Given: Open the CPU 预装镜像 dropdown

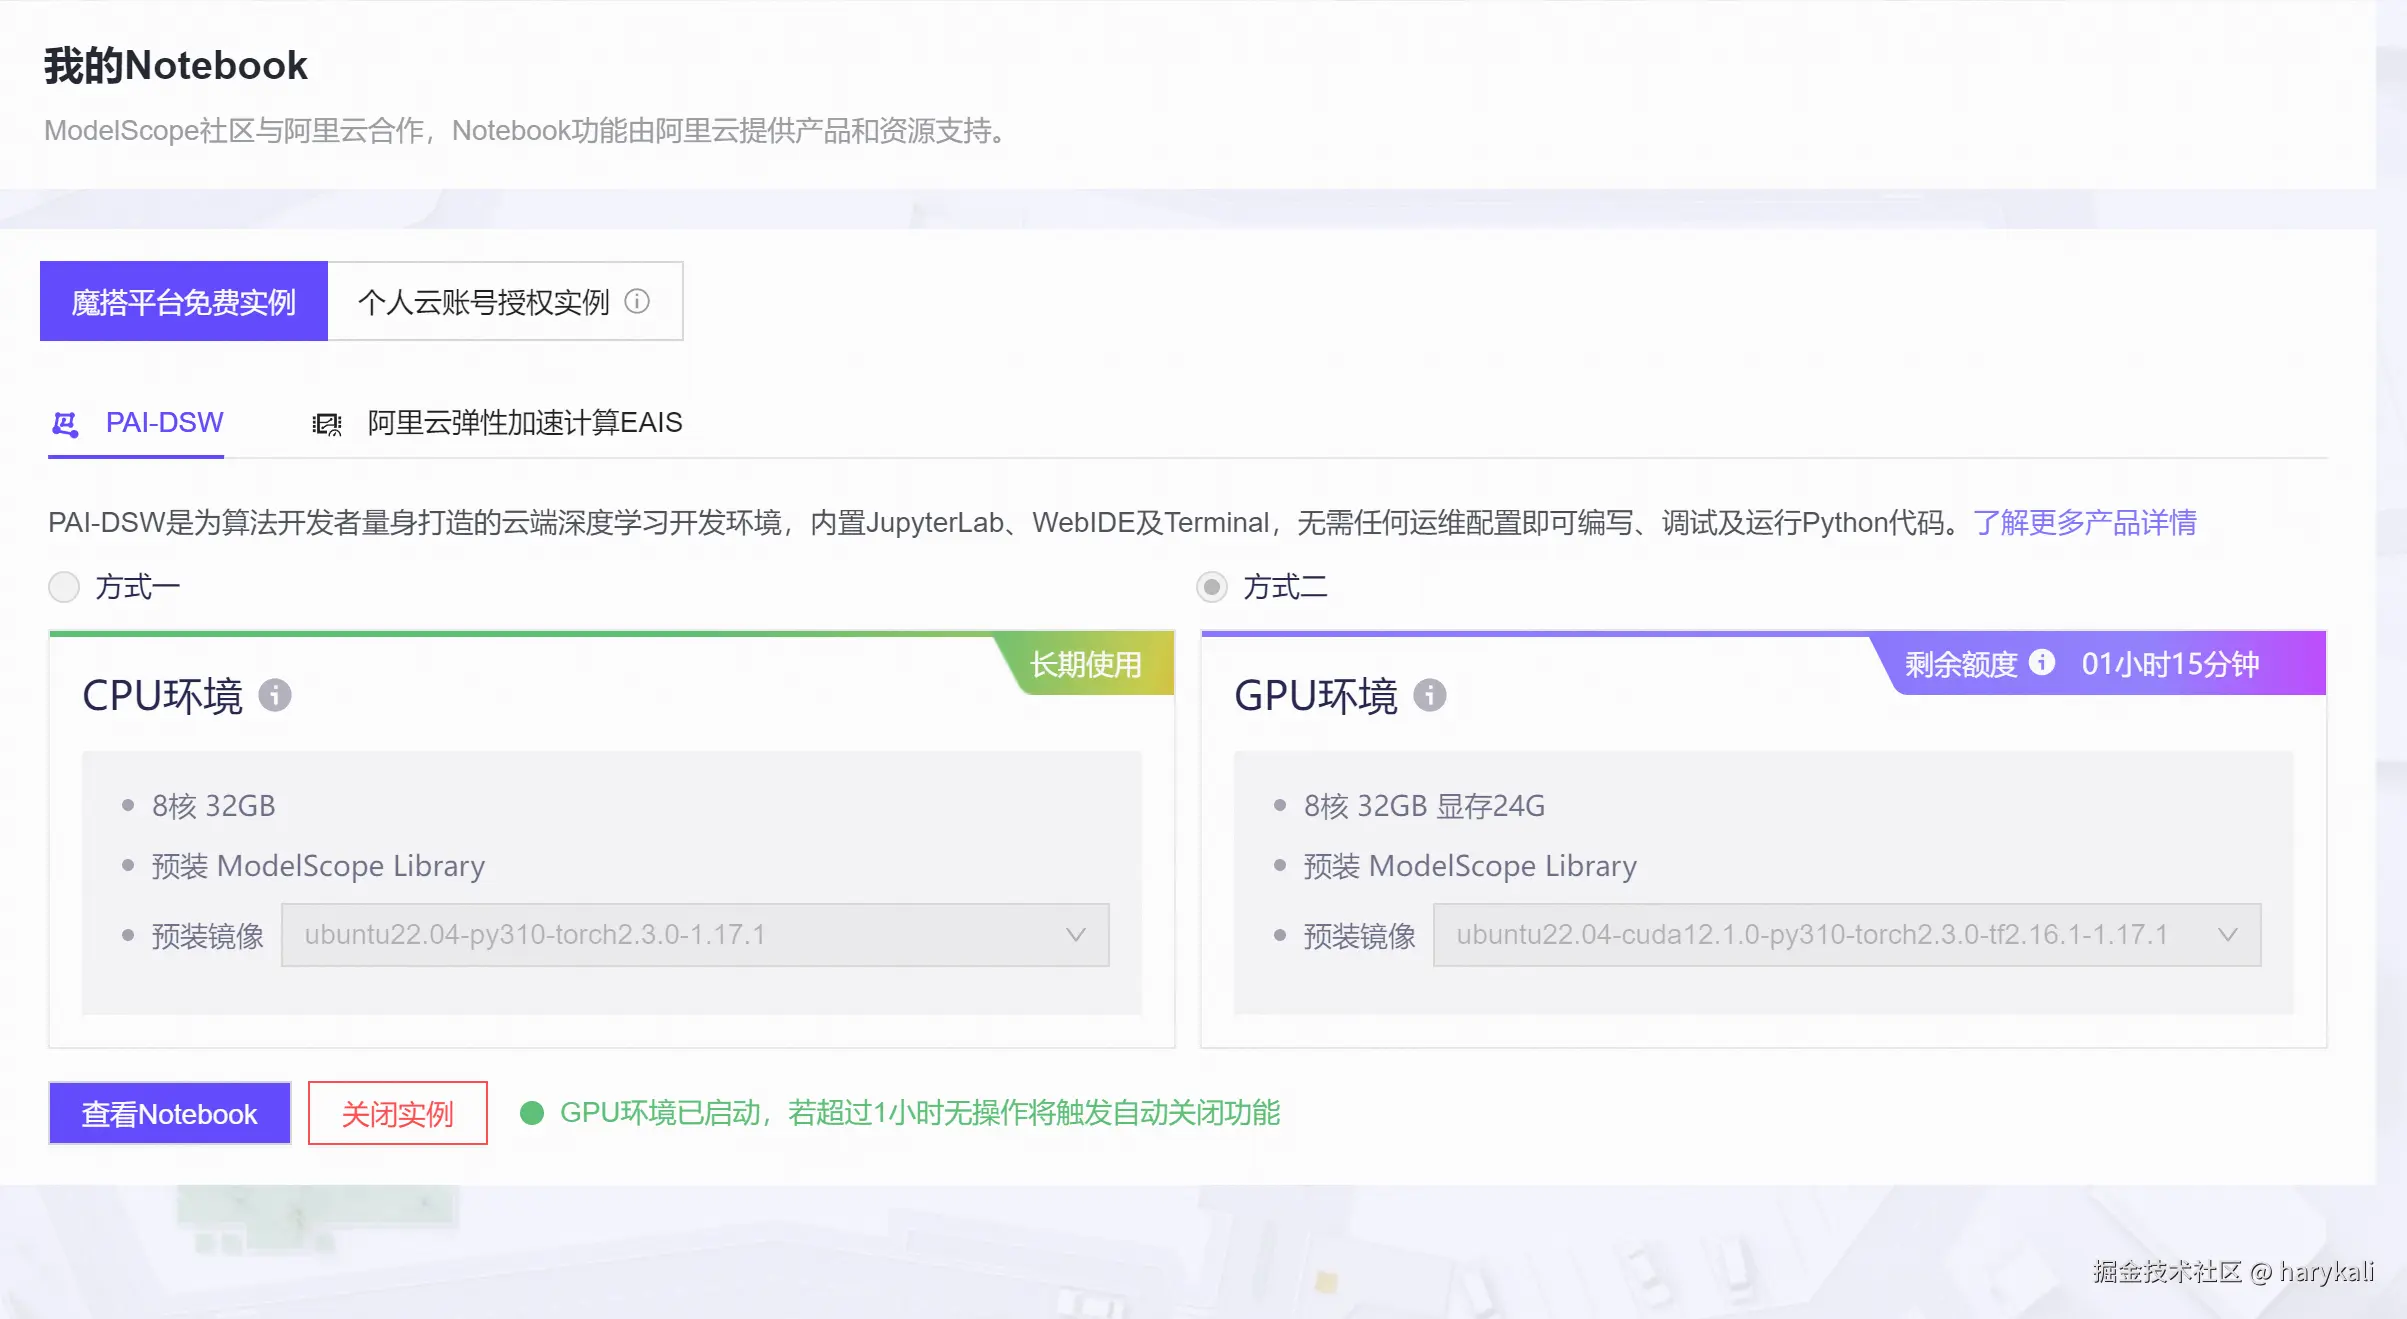Looking at the screenshot, I should coord(694,935).
